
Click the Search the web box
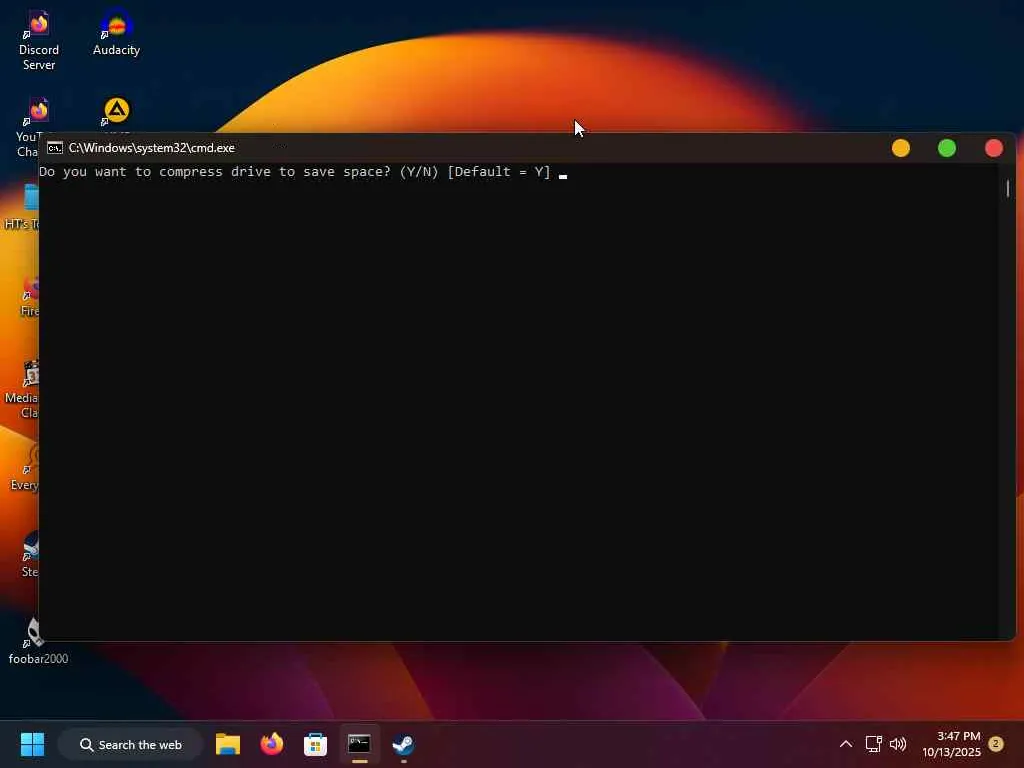(x=131, y=744)
